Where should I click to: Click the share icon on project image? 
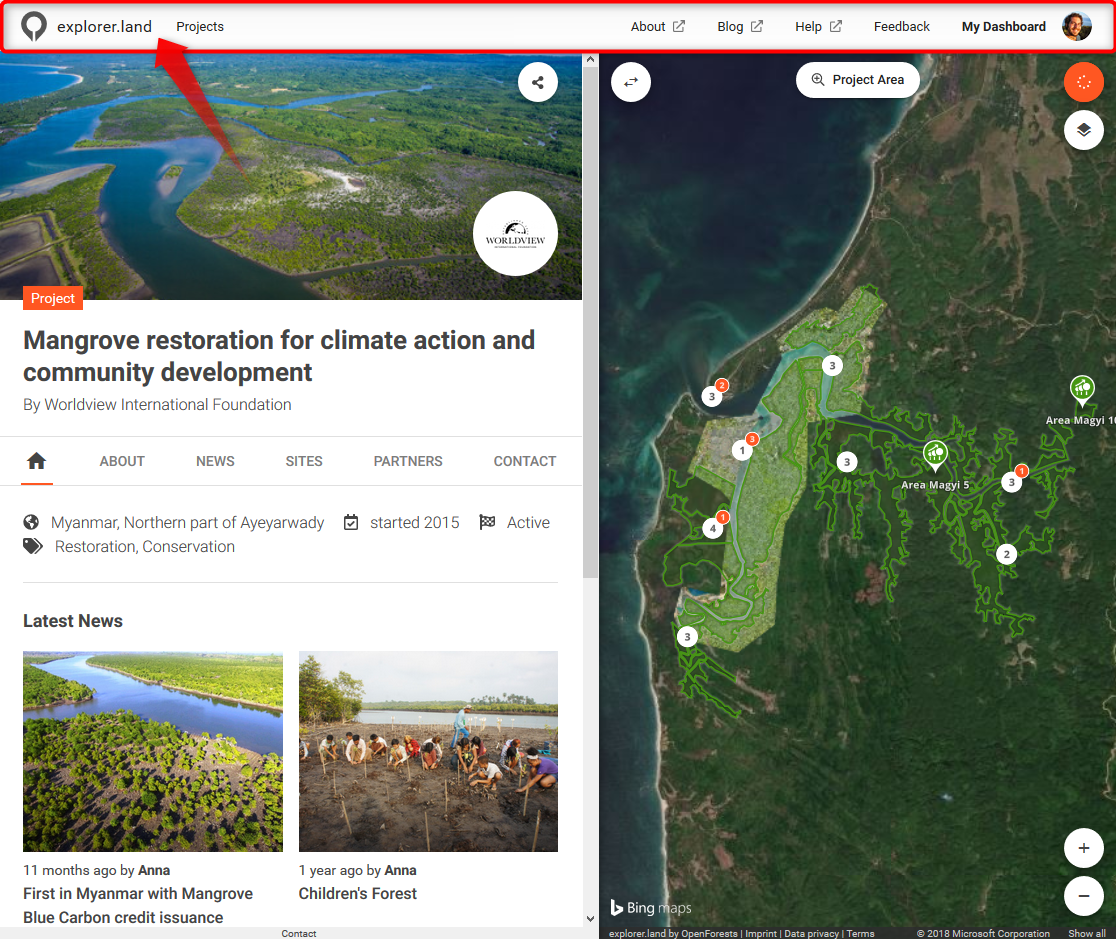pos(538,82)
